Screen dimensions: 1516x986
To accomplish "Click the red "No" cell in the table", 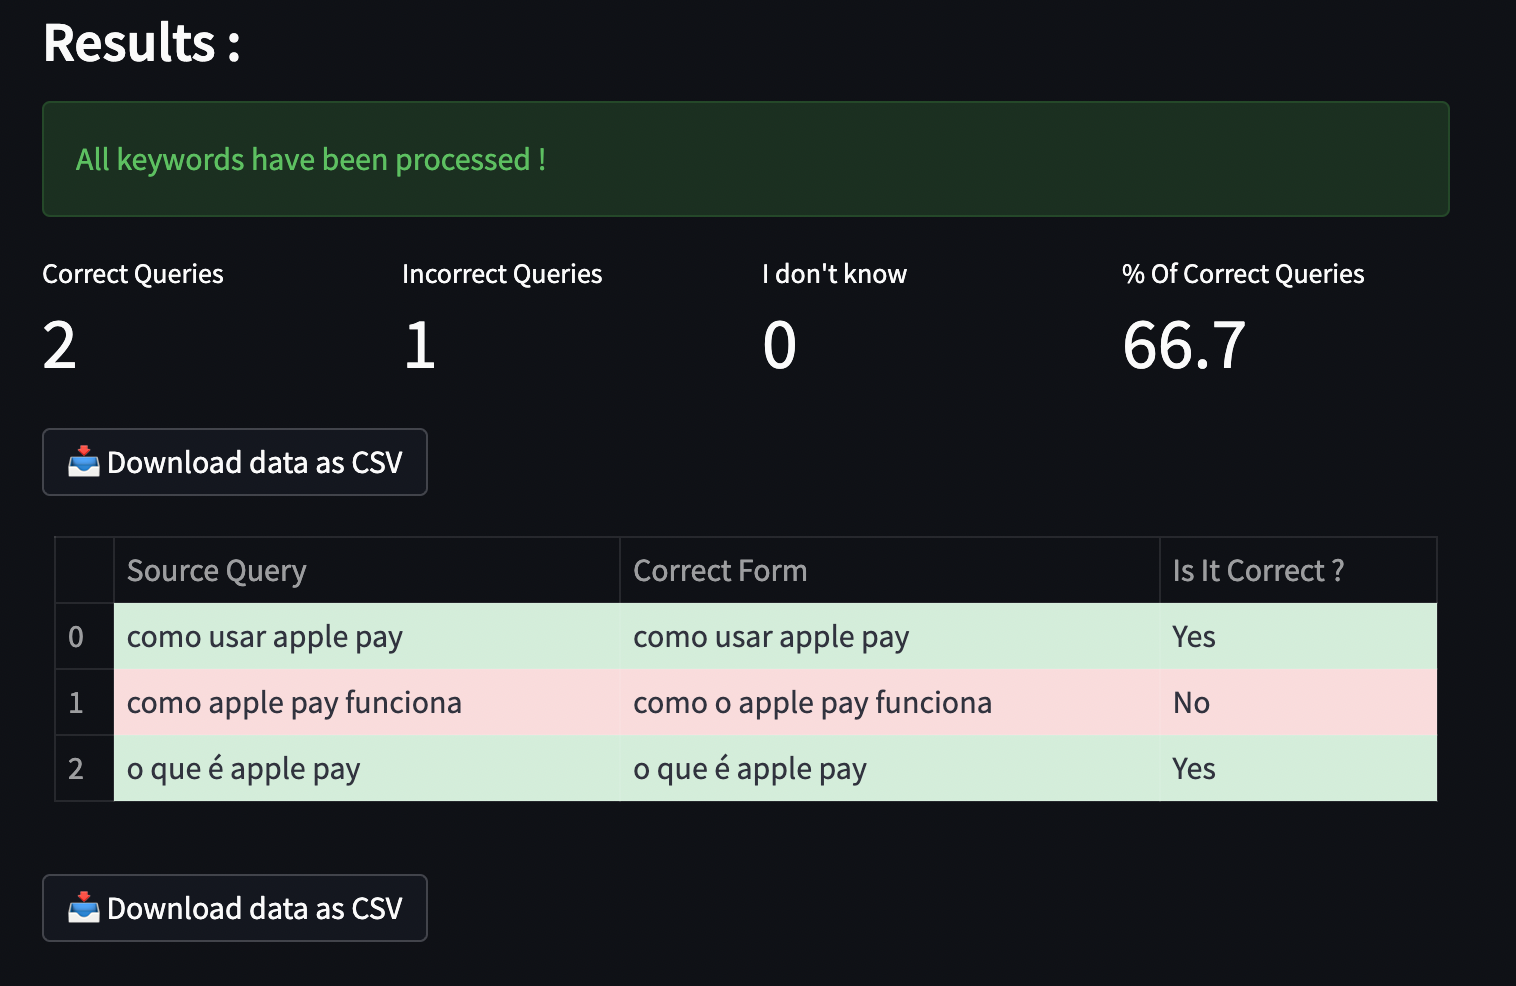I will coord(1191,703).
